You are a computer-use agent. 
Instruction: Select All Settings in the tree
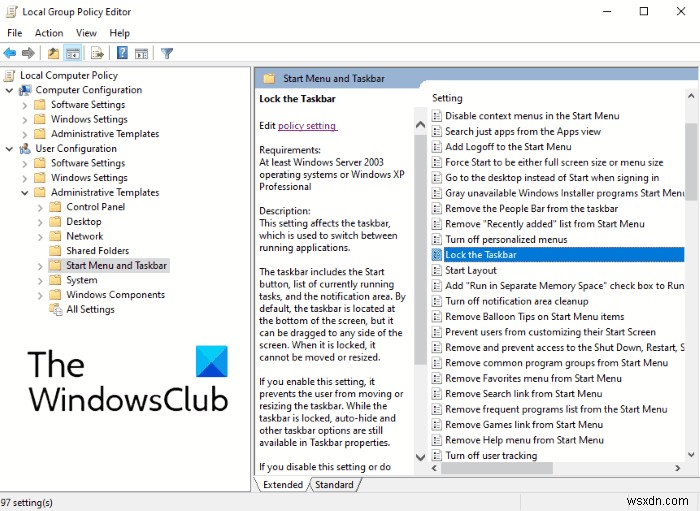coord(91,309)
